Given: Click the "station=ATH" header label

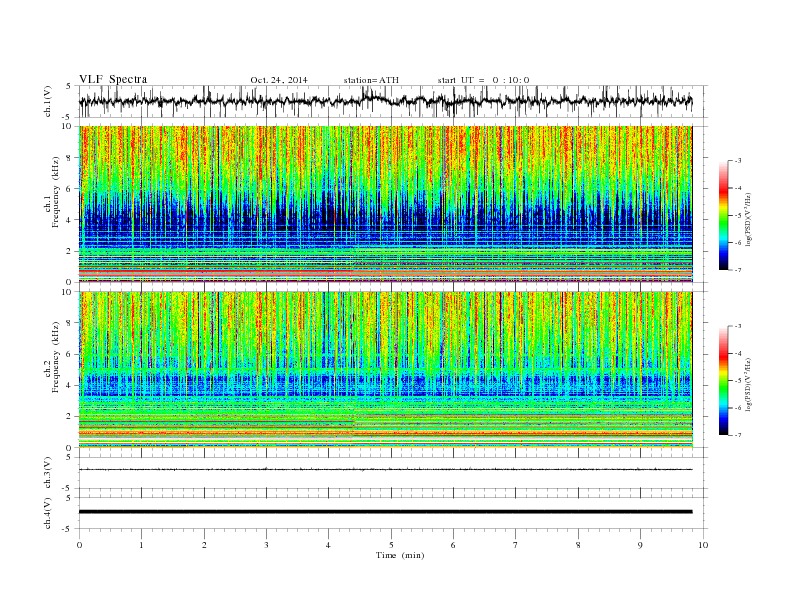Looking at the screenshot, I should click(x=371, y=80).
